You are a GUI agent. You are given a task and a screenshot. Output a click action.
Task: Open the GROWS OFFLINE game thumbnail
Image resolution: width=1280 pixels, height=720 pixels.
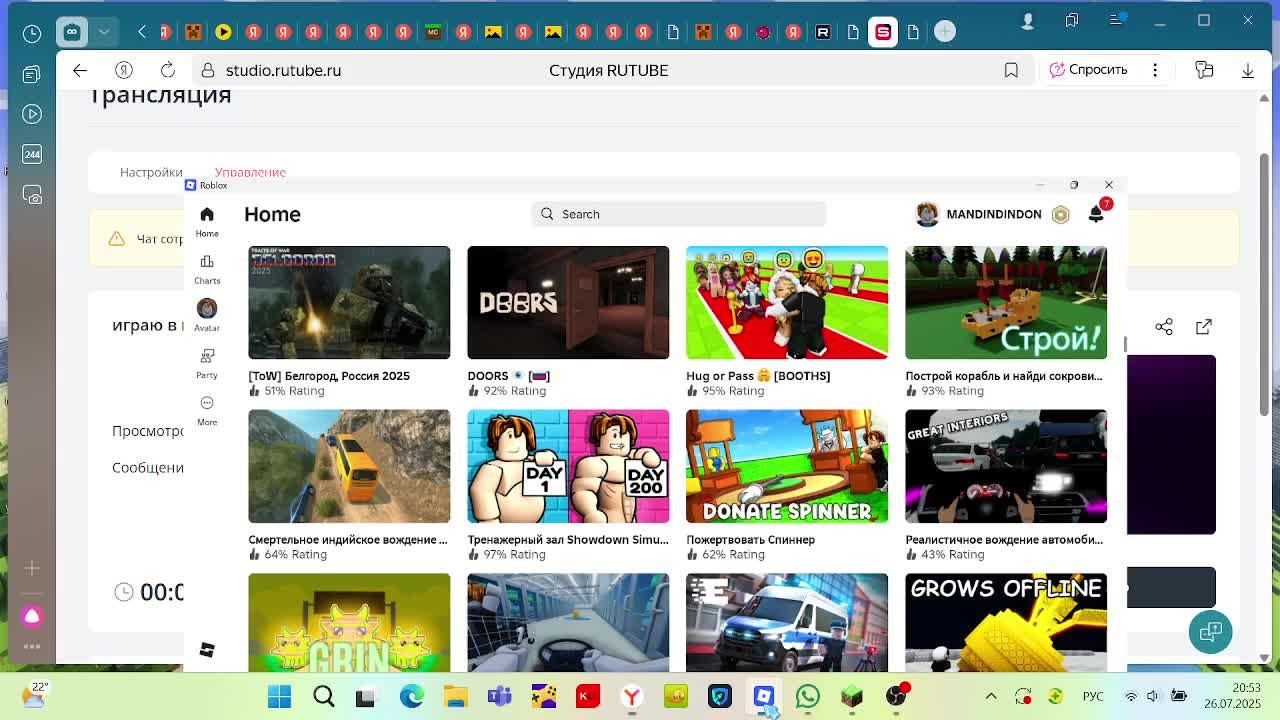coord(1006,622)
